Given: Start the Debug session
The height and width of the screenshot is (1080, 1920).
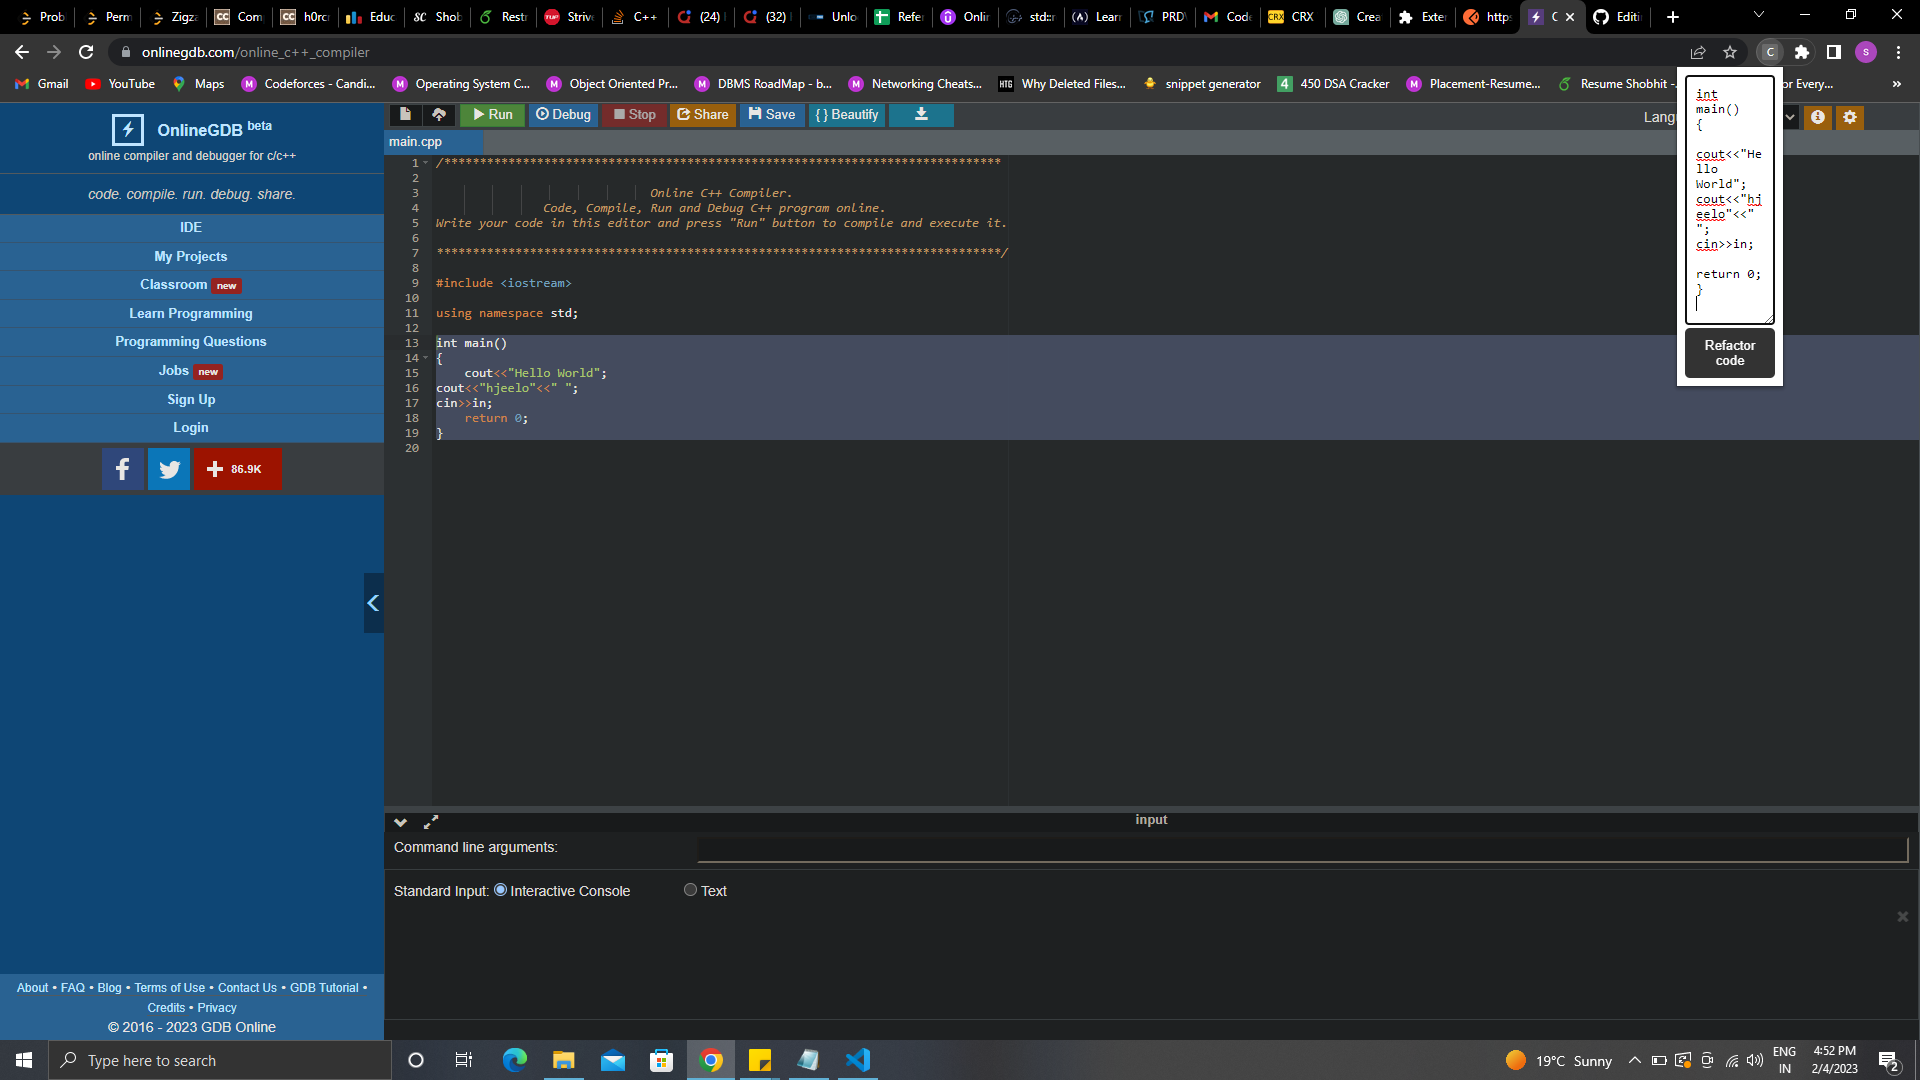Looking at the screenshot, I should 563,115.
